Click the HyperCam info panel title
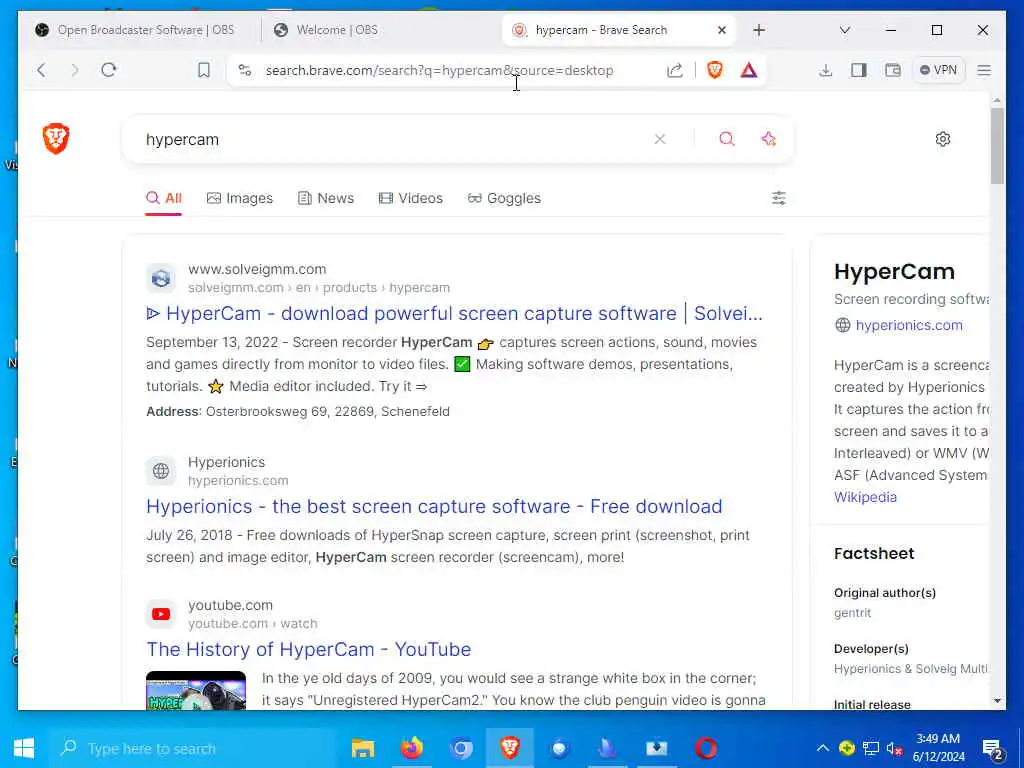 tap(894, 271)
